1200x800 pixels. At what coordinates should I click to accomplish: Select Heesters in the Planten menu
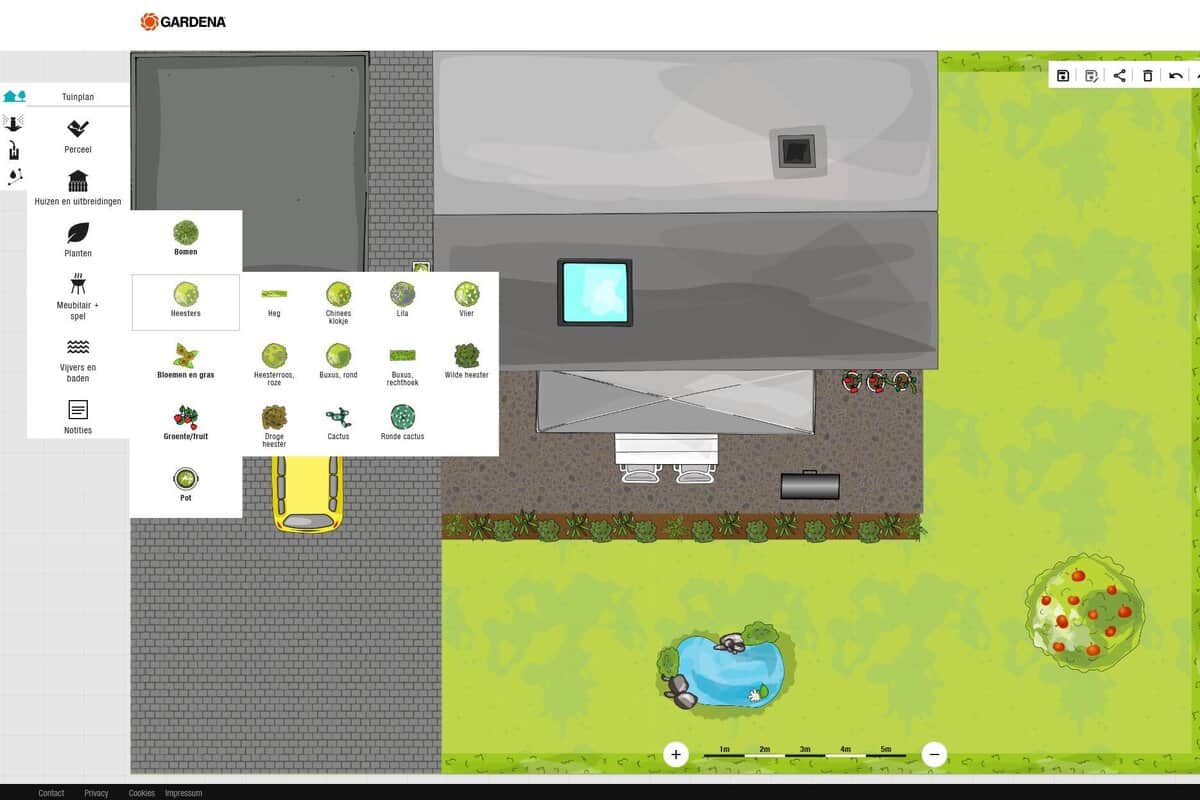pos(185,300)
